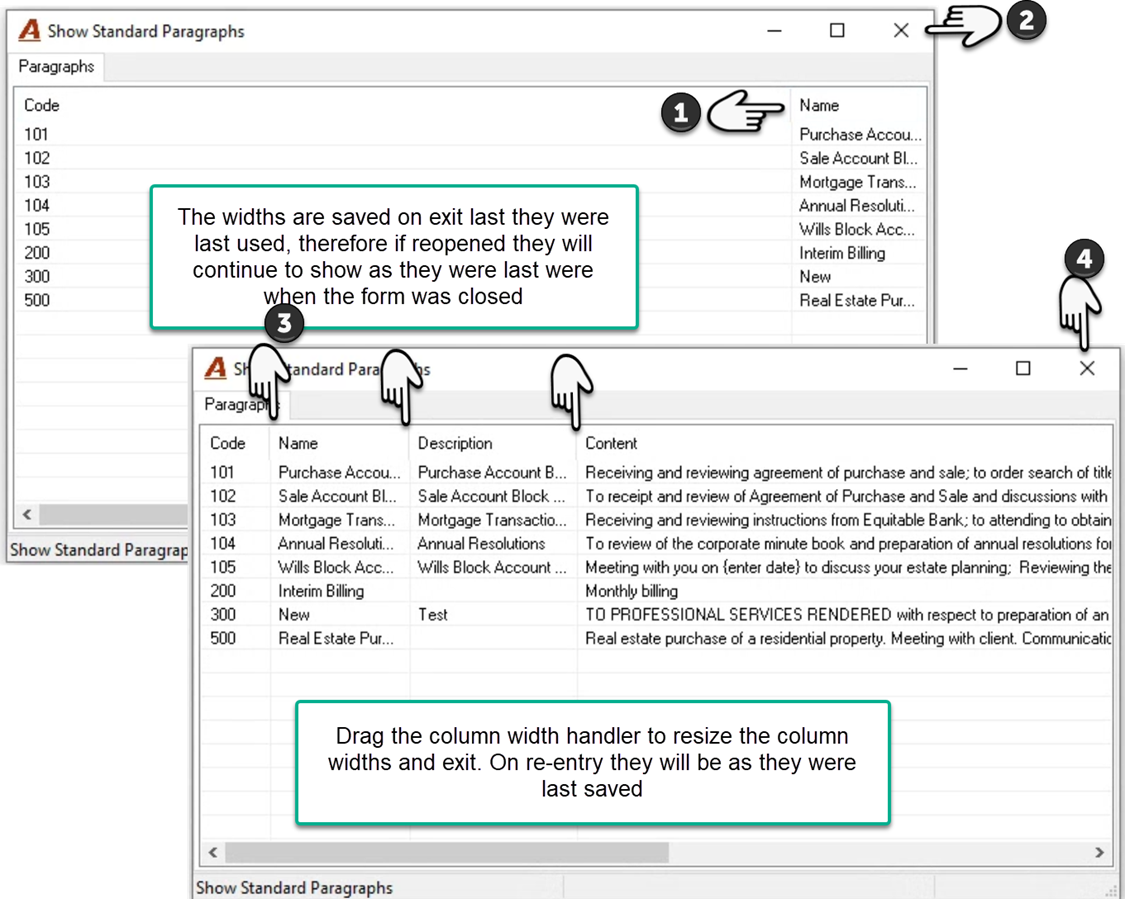Select code 103 in the front window
This screenshot has width=1125, height=899.
click(223, 519)
